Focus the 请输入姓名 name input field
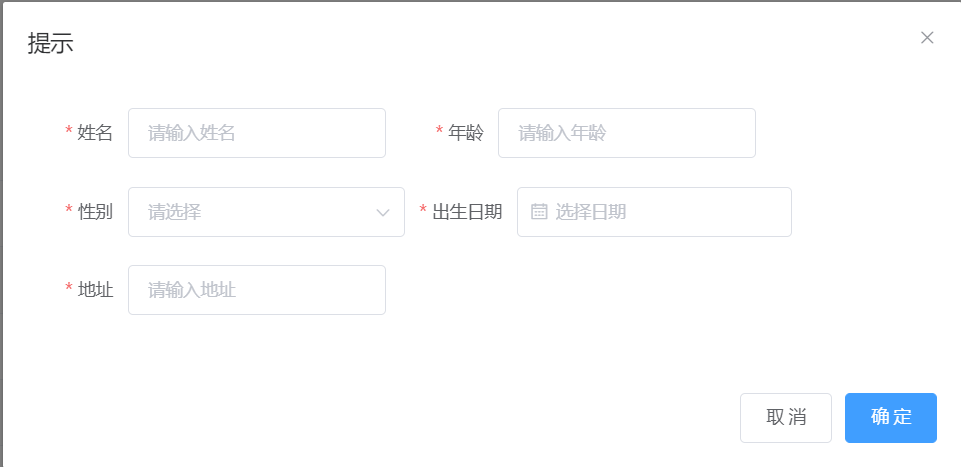 click(x=257, y=133)
